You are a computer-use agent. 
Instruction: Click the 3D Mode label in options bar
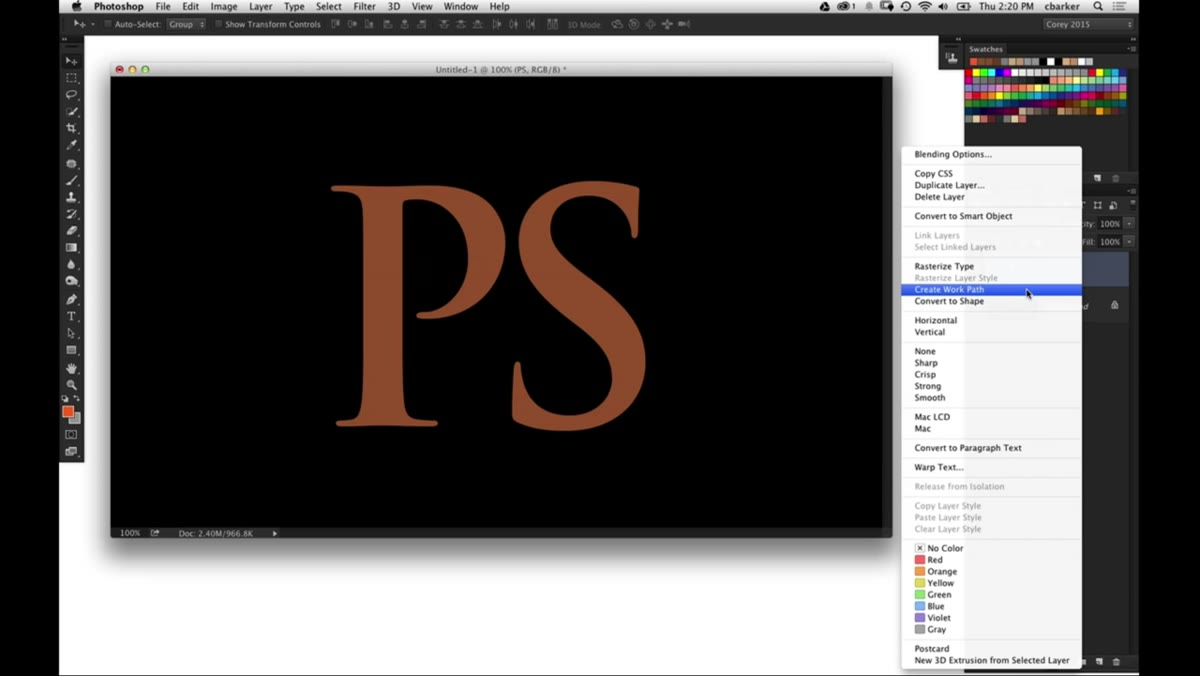[585, 24]
